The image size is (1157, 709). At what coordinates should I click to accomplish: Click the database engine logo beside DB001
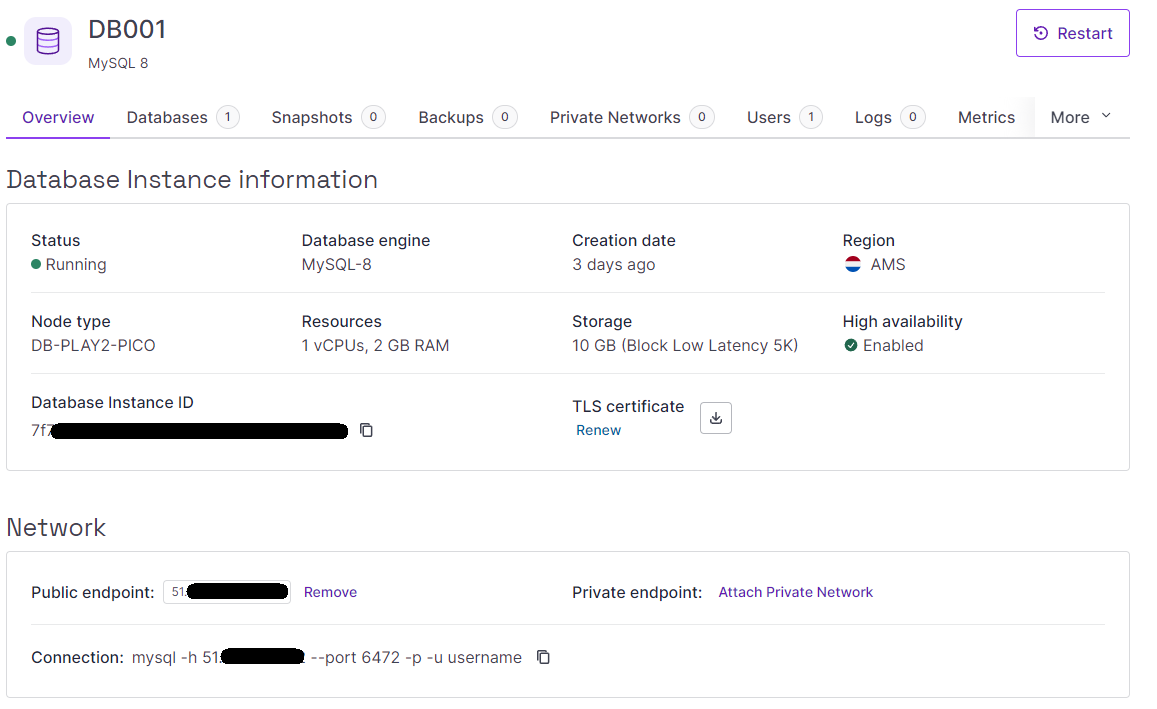pyautogui.click(x=47, y=41)
